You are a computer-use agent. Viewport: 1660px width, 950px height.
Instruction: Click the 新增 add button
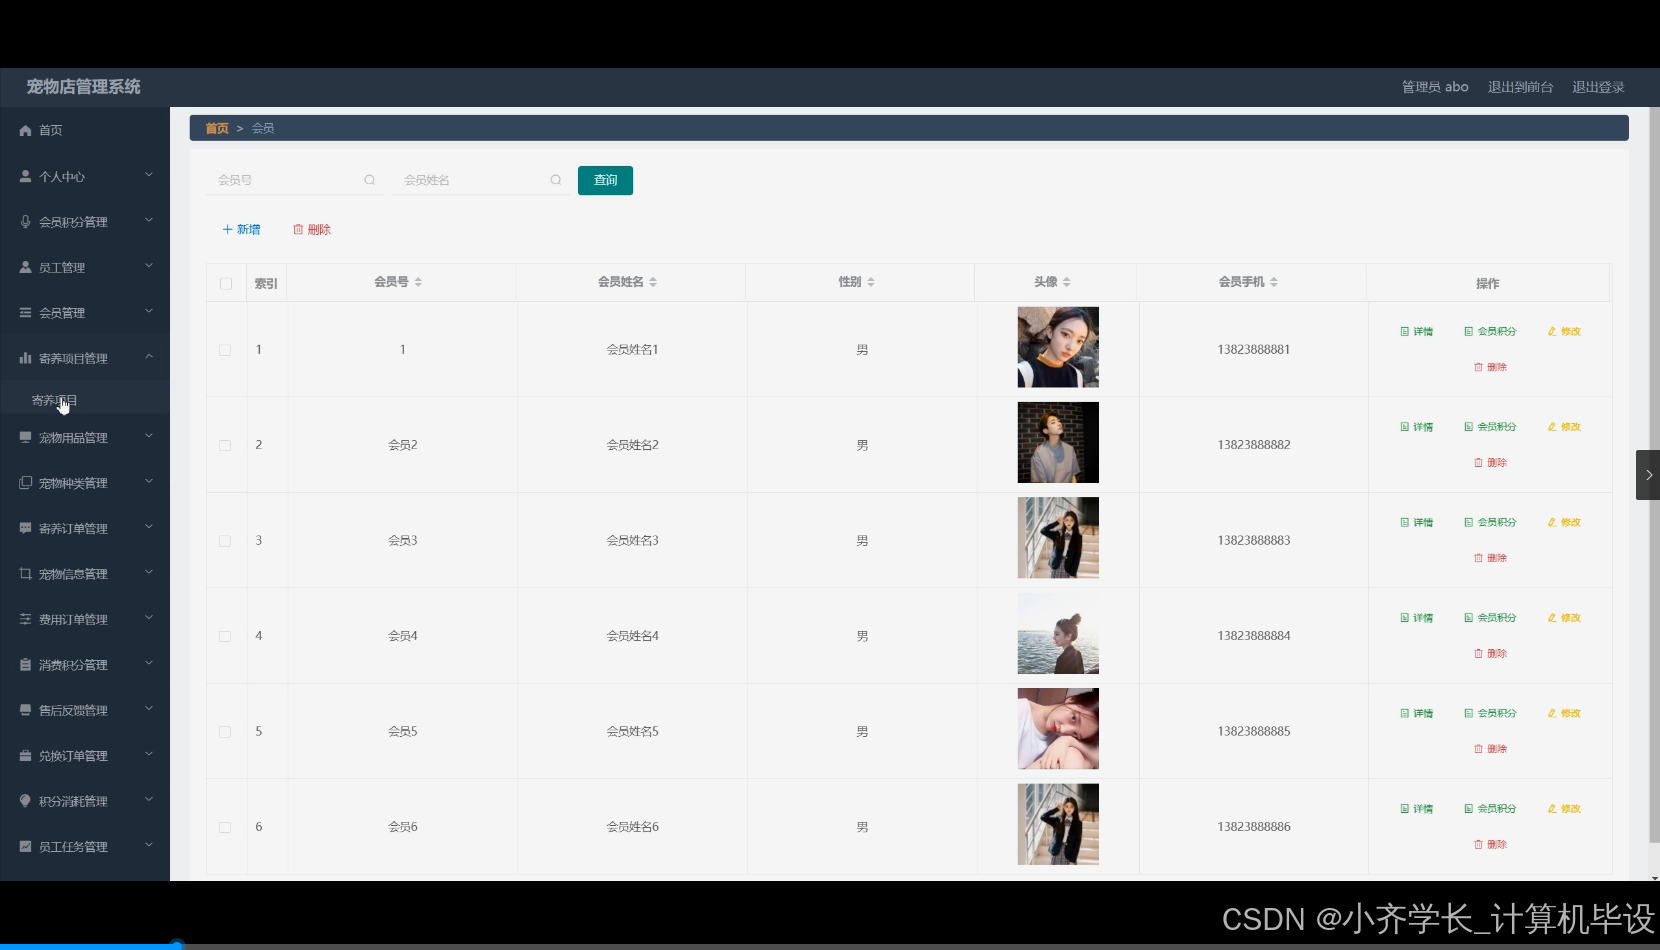241,230
